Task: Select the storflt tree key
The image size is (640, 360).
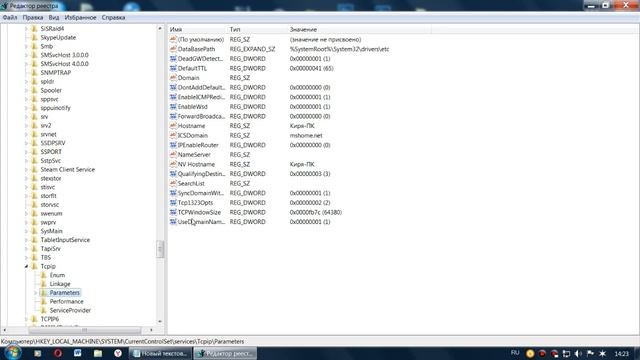Action: pyautogui.click(x=49, y=196)
